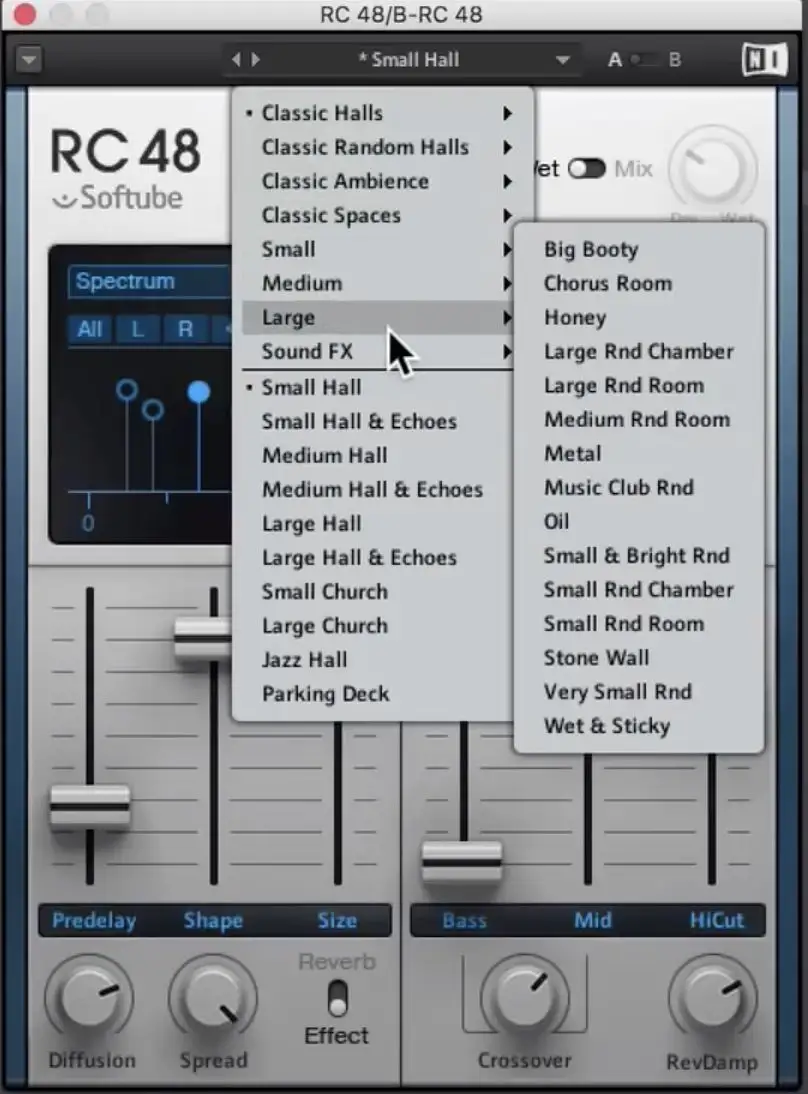
Task: Select the L channel button
Action: coord(137,329)
